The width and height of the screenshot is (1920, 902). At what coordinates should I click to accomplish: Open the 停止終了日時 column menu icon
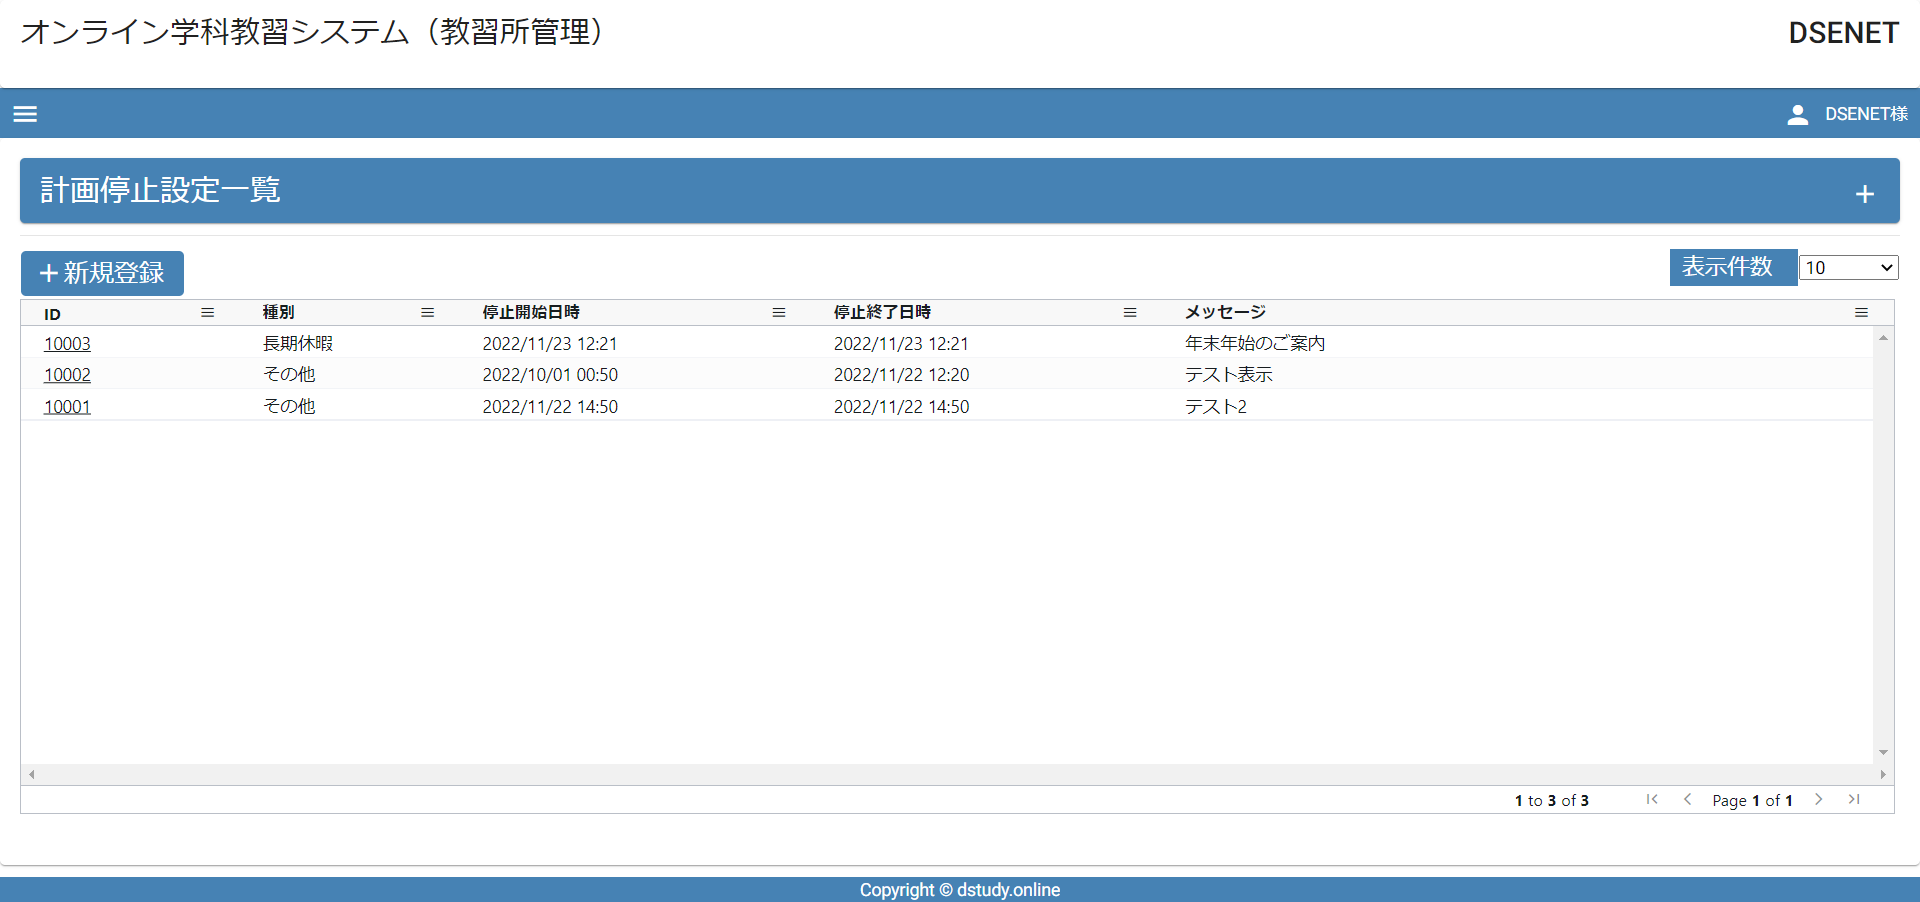tap(1130, 313)
